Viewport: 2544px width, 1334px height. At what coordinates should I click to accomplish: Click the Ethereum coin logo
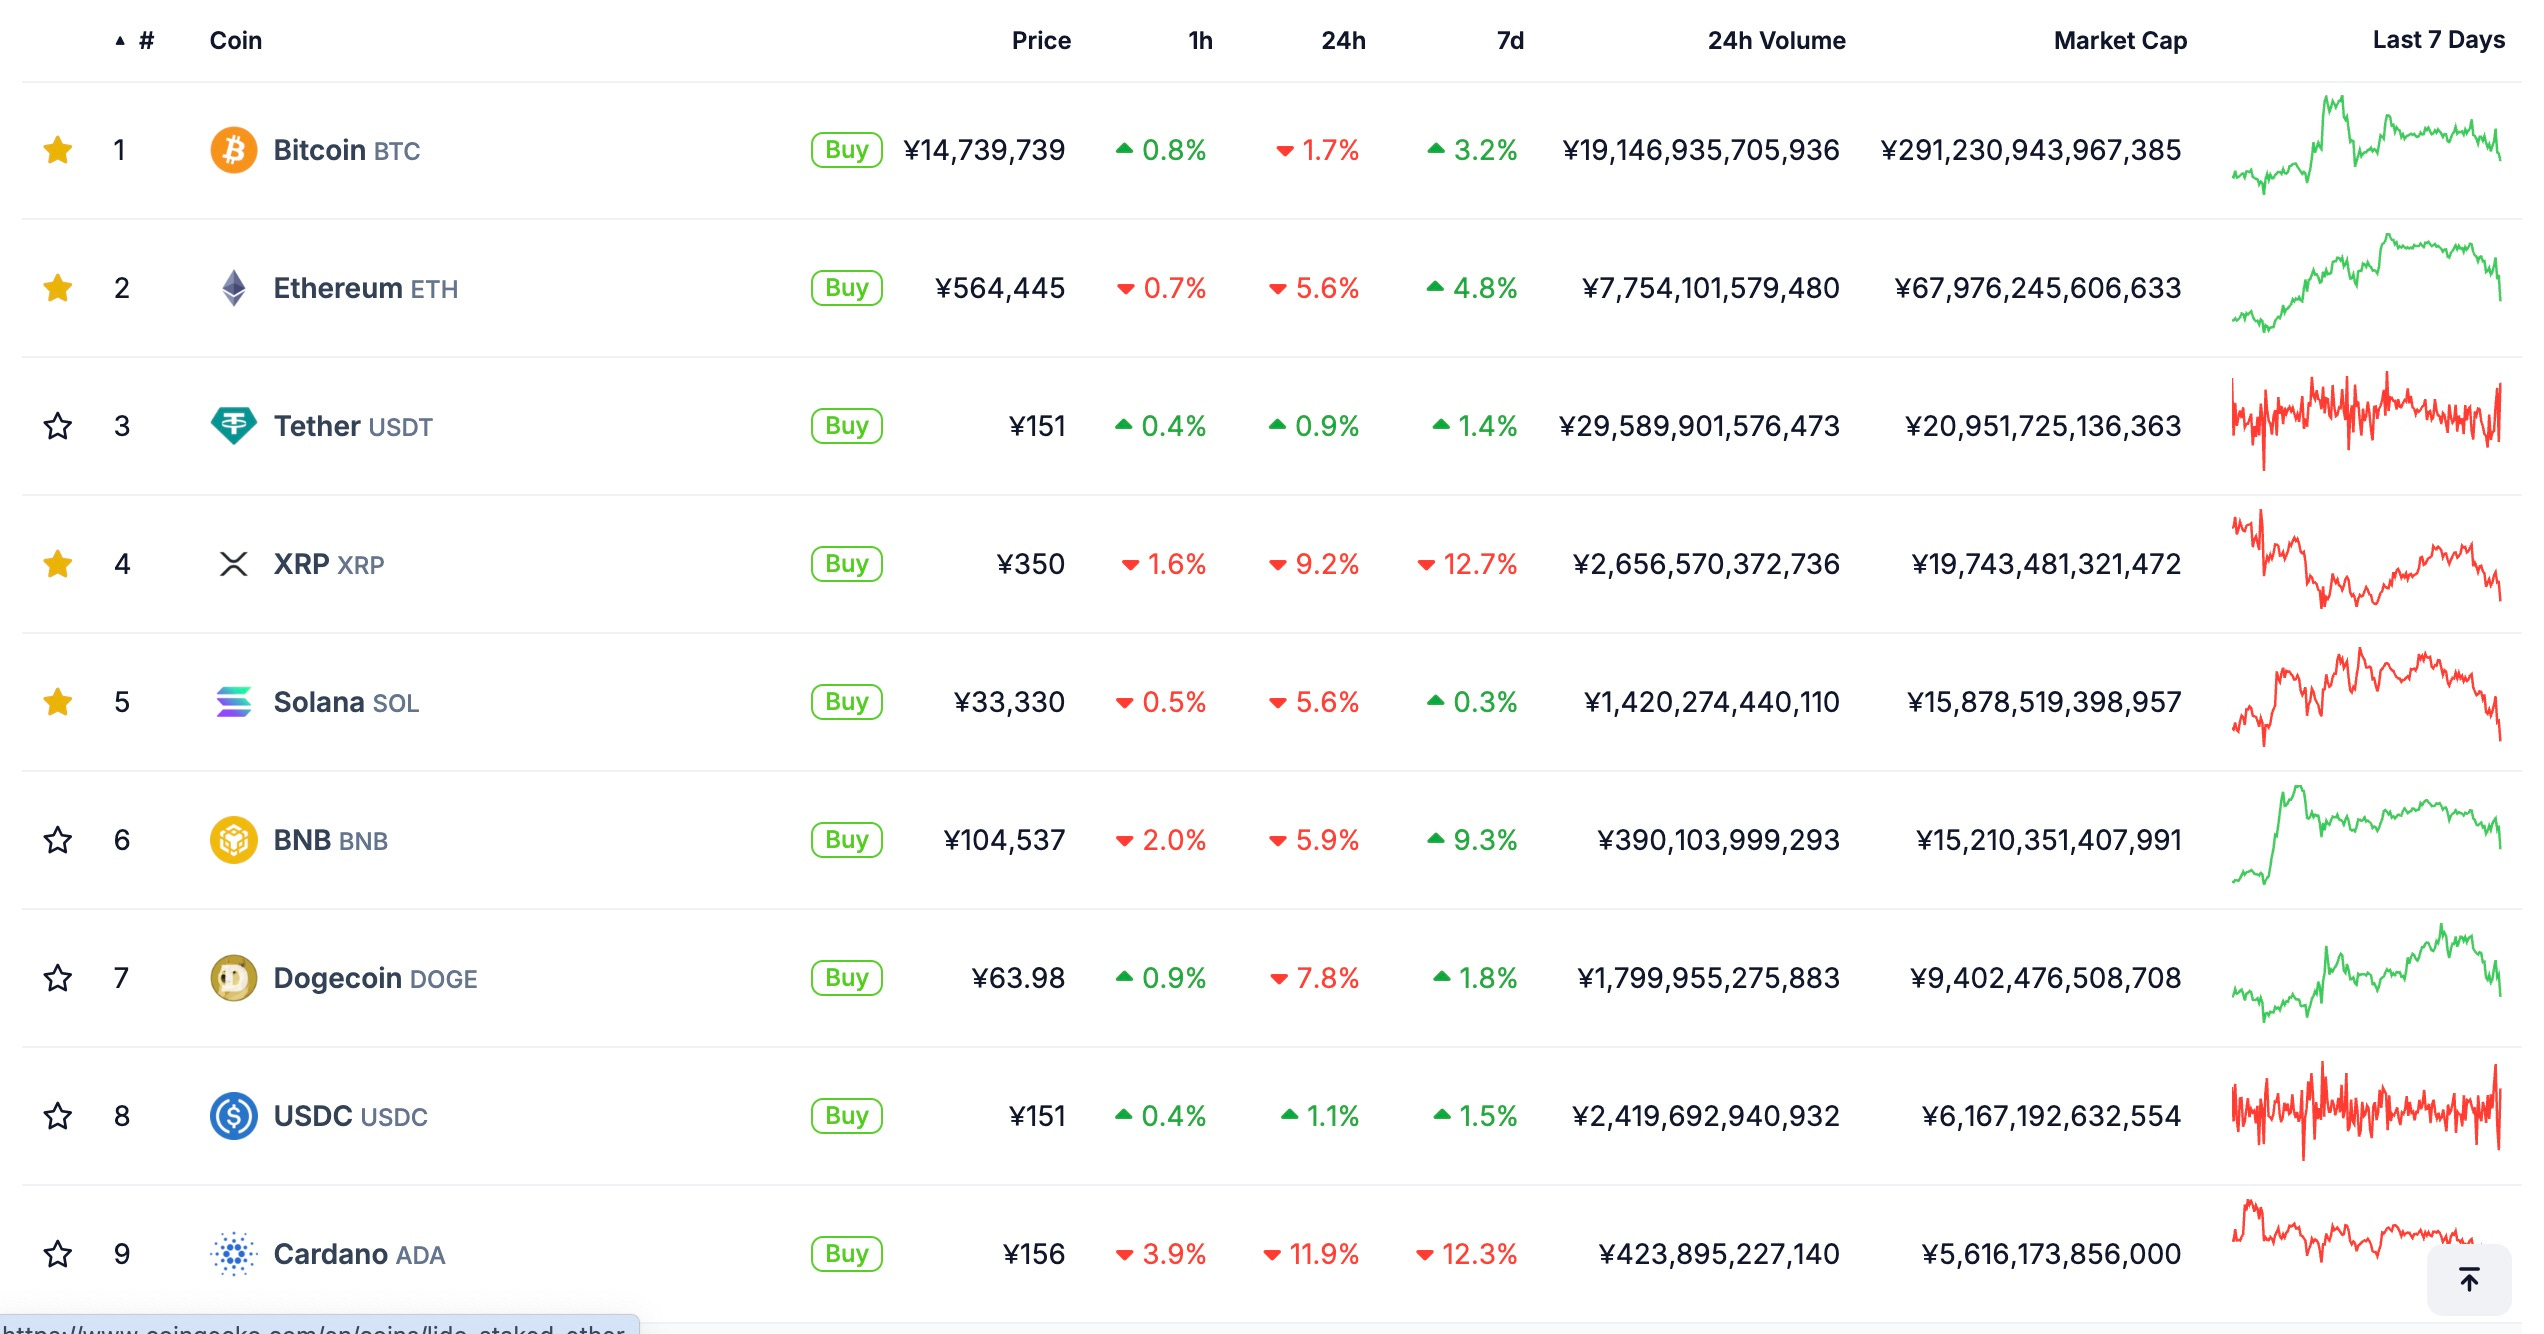(233, 288)
